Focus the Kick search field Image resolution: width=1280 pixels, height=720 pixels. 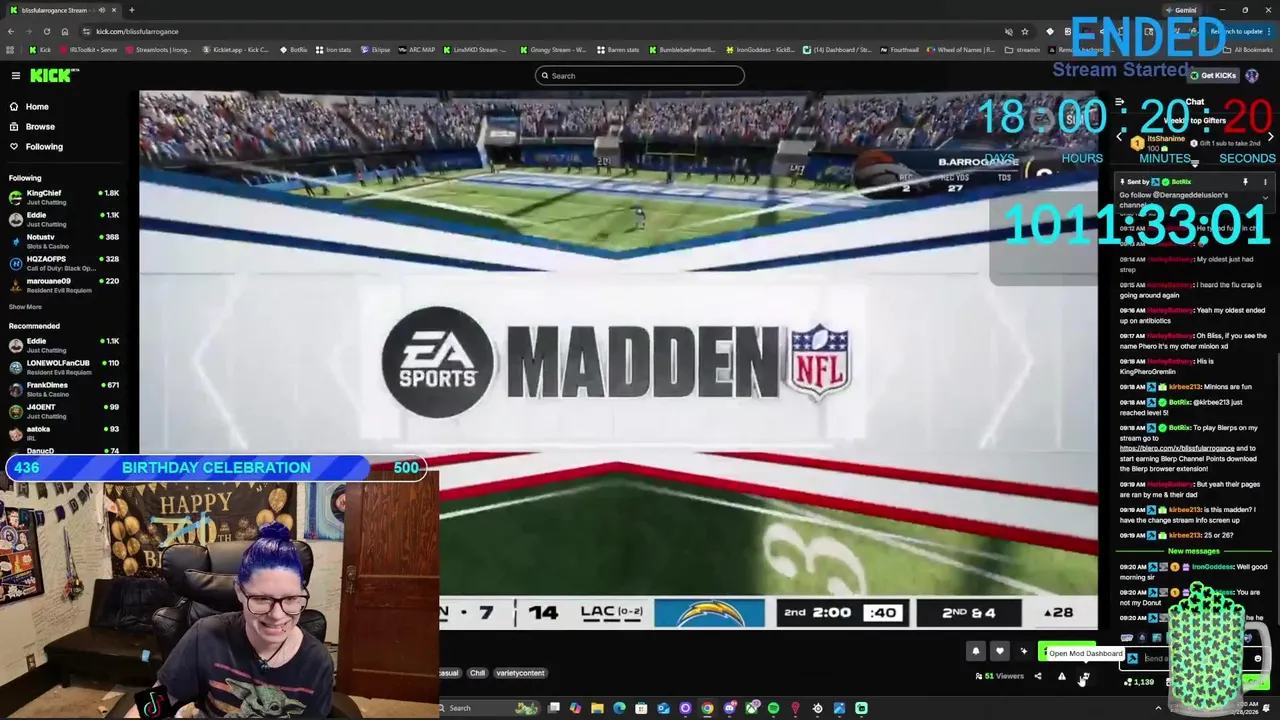[640, 76]
